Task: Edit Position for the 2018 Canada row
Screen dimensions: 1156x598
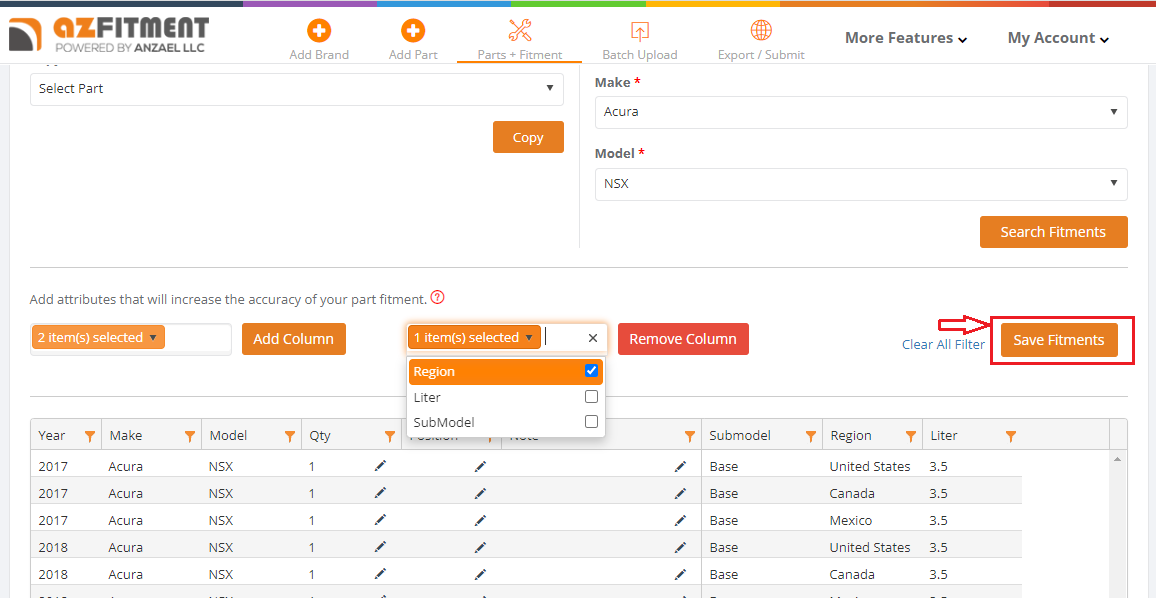Action: [481, 574]
